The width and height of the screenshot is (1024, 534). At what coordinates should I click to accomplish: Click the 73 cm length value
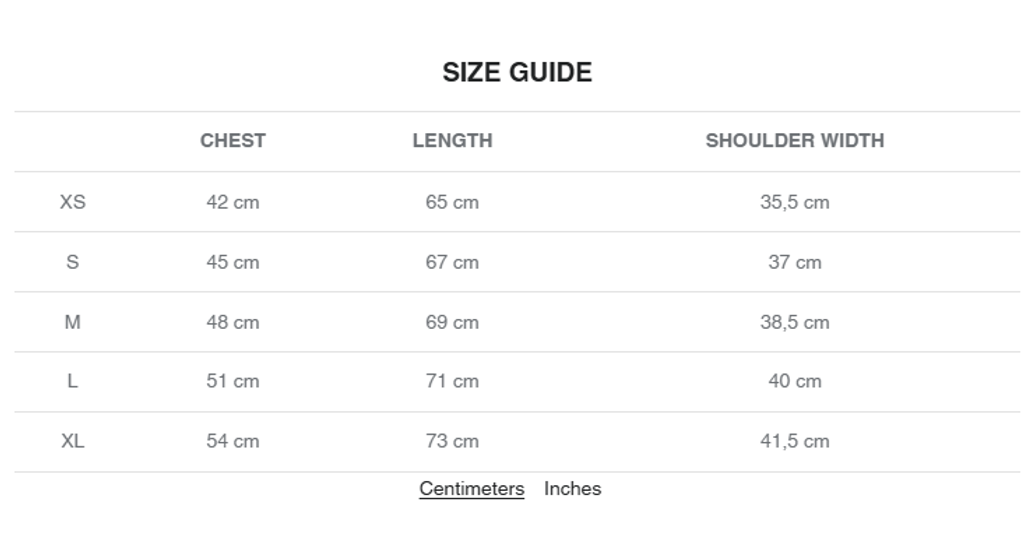(x=452, y=441)
